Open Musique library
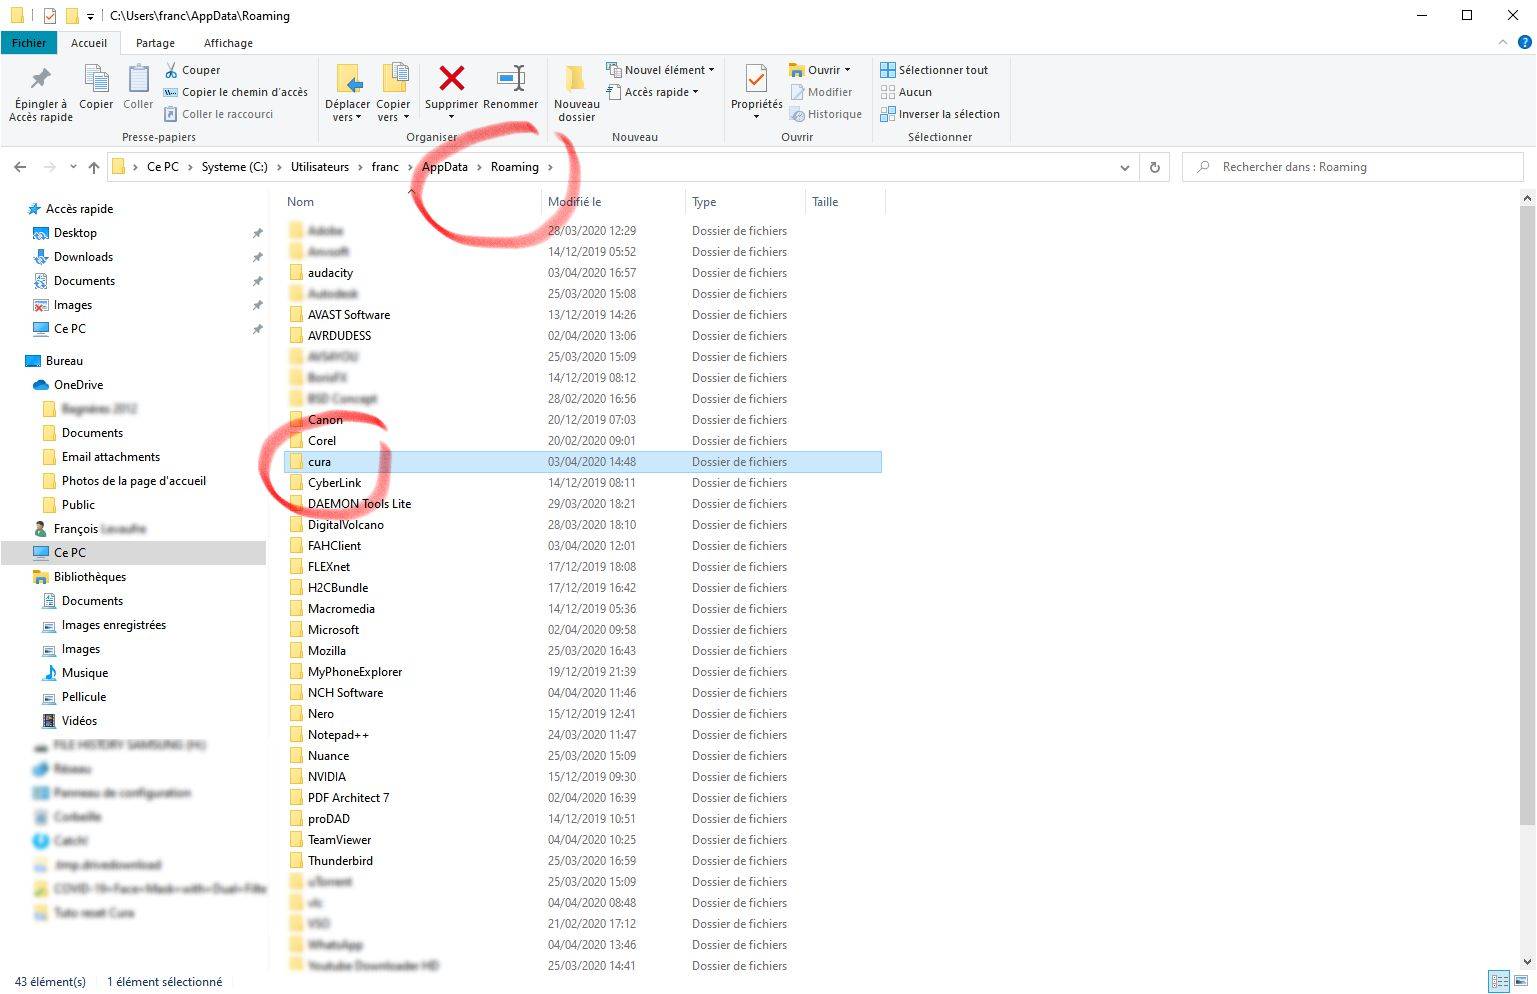 tap(84, 673)
